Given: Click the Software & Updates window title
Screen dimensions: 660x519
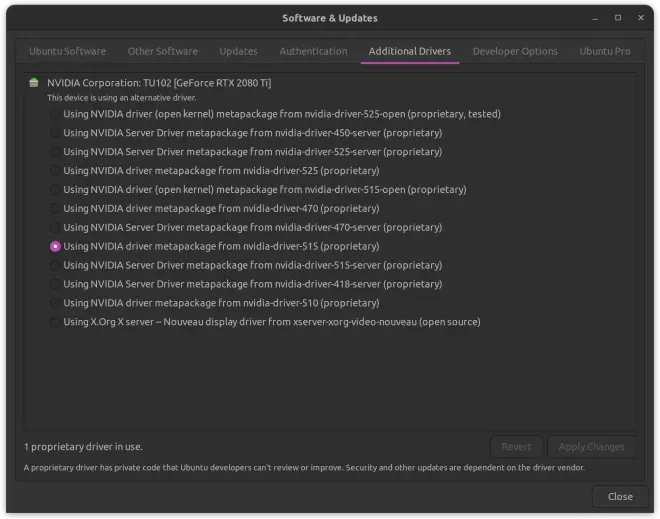Looking at the screenshot, I should [x=330, y=18].
